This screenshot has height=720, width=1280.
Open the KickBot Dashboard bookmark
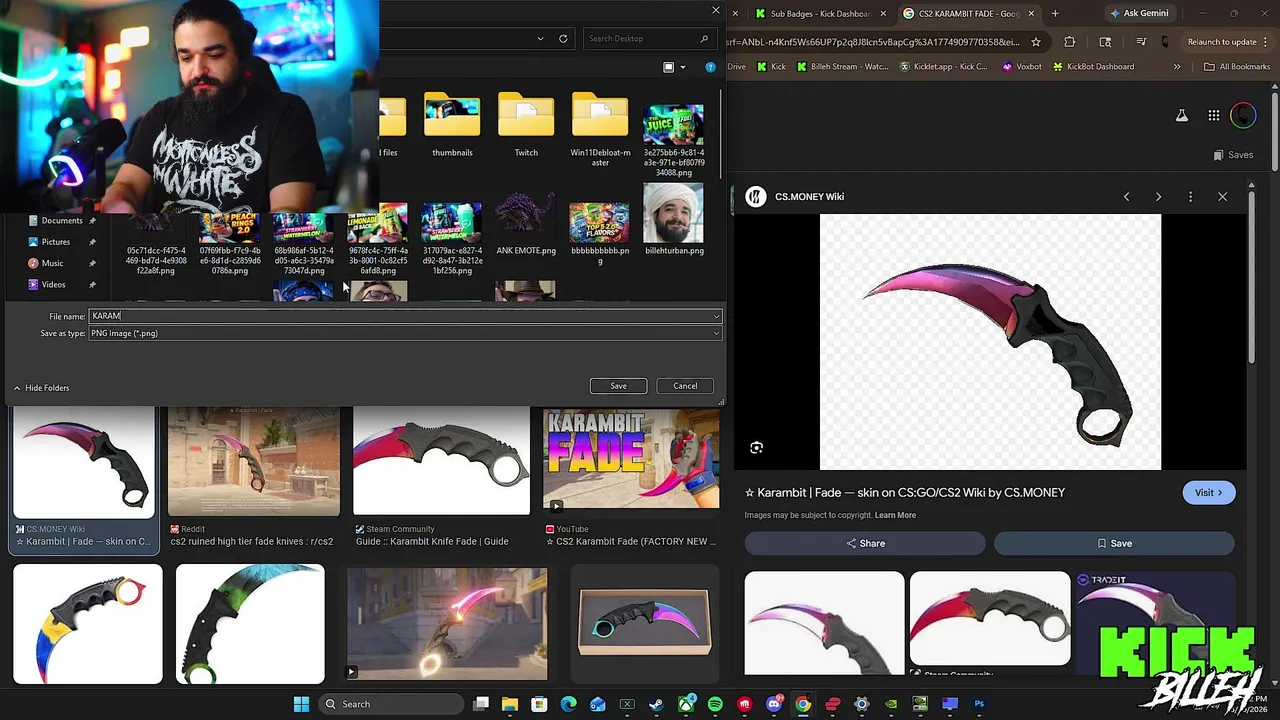[1093, 67]
